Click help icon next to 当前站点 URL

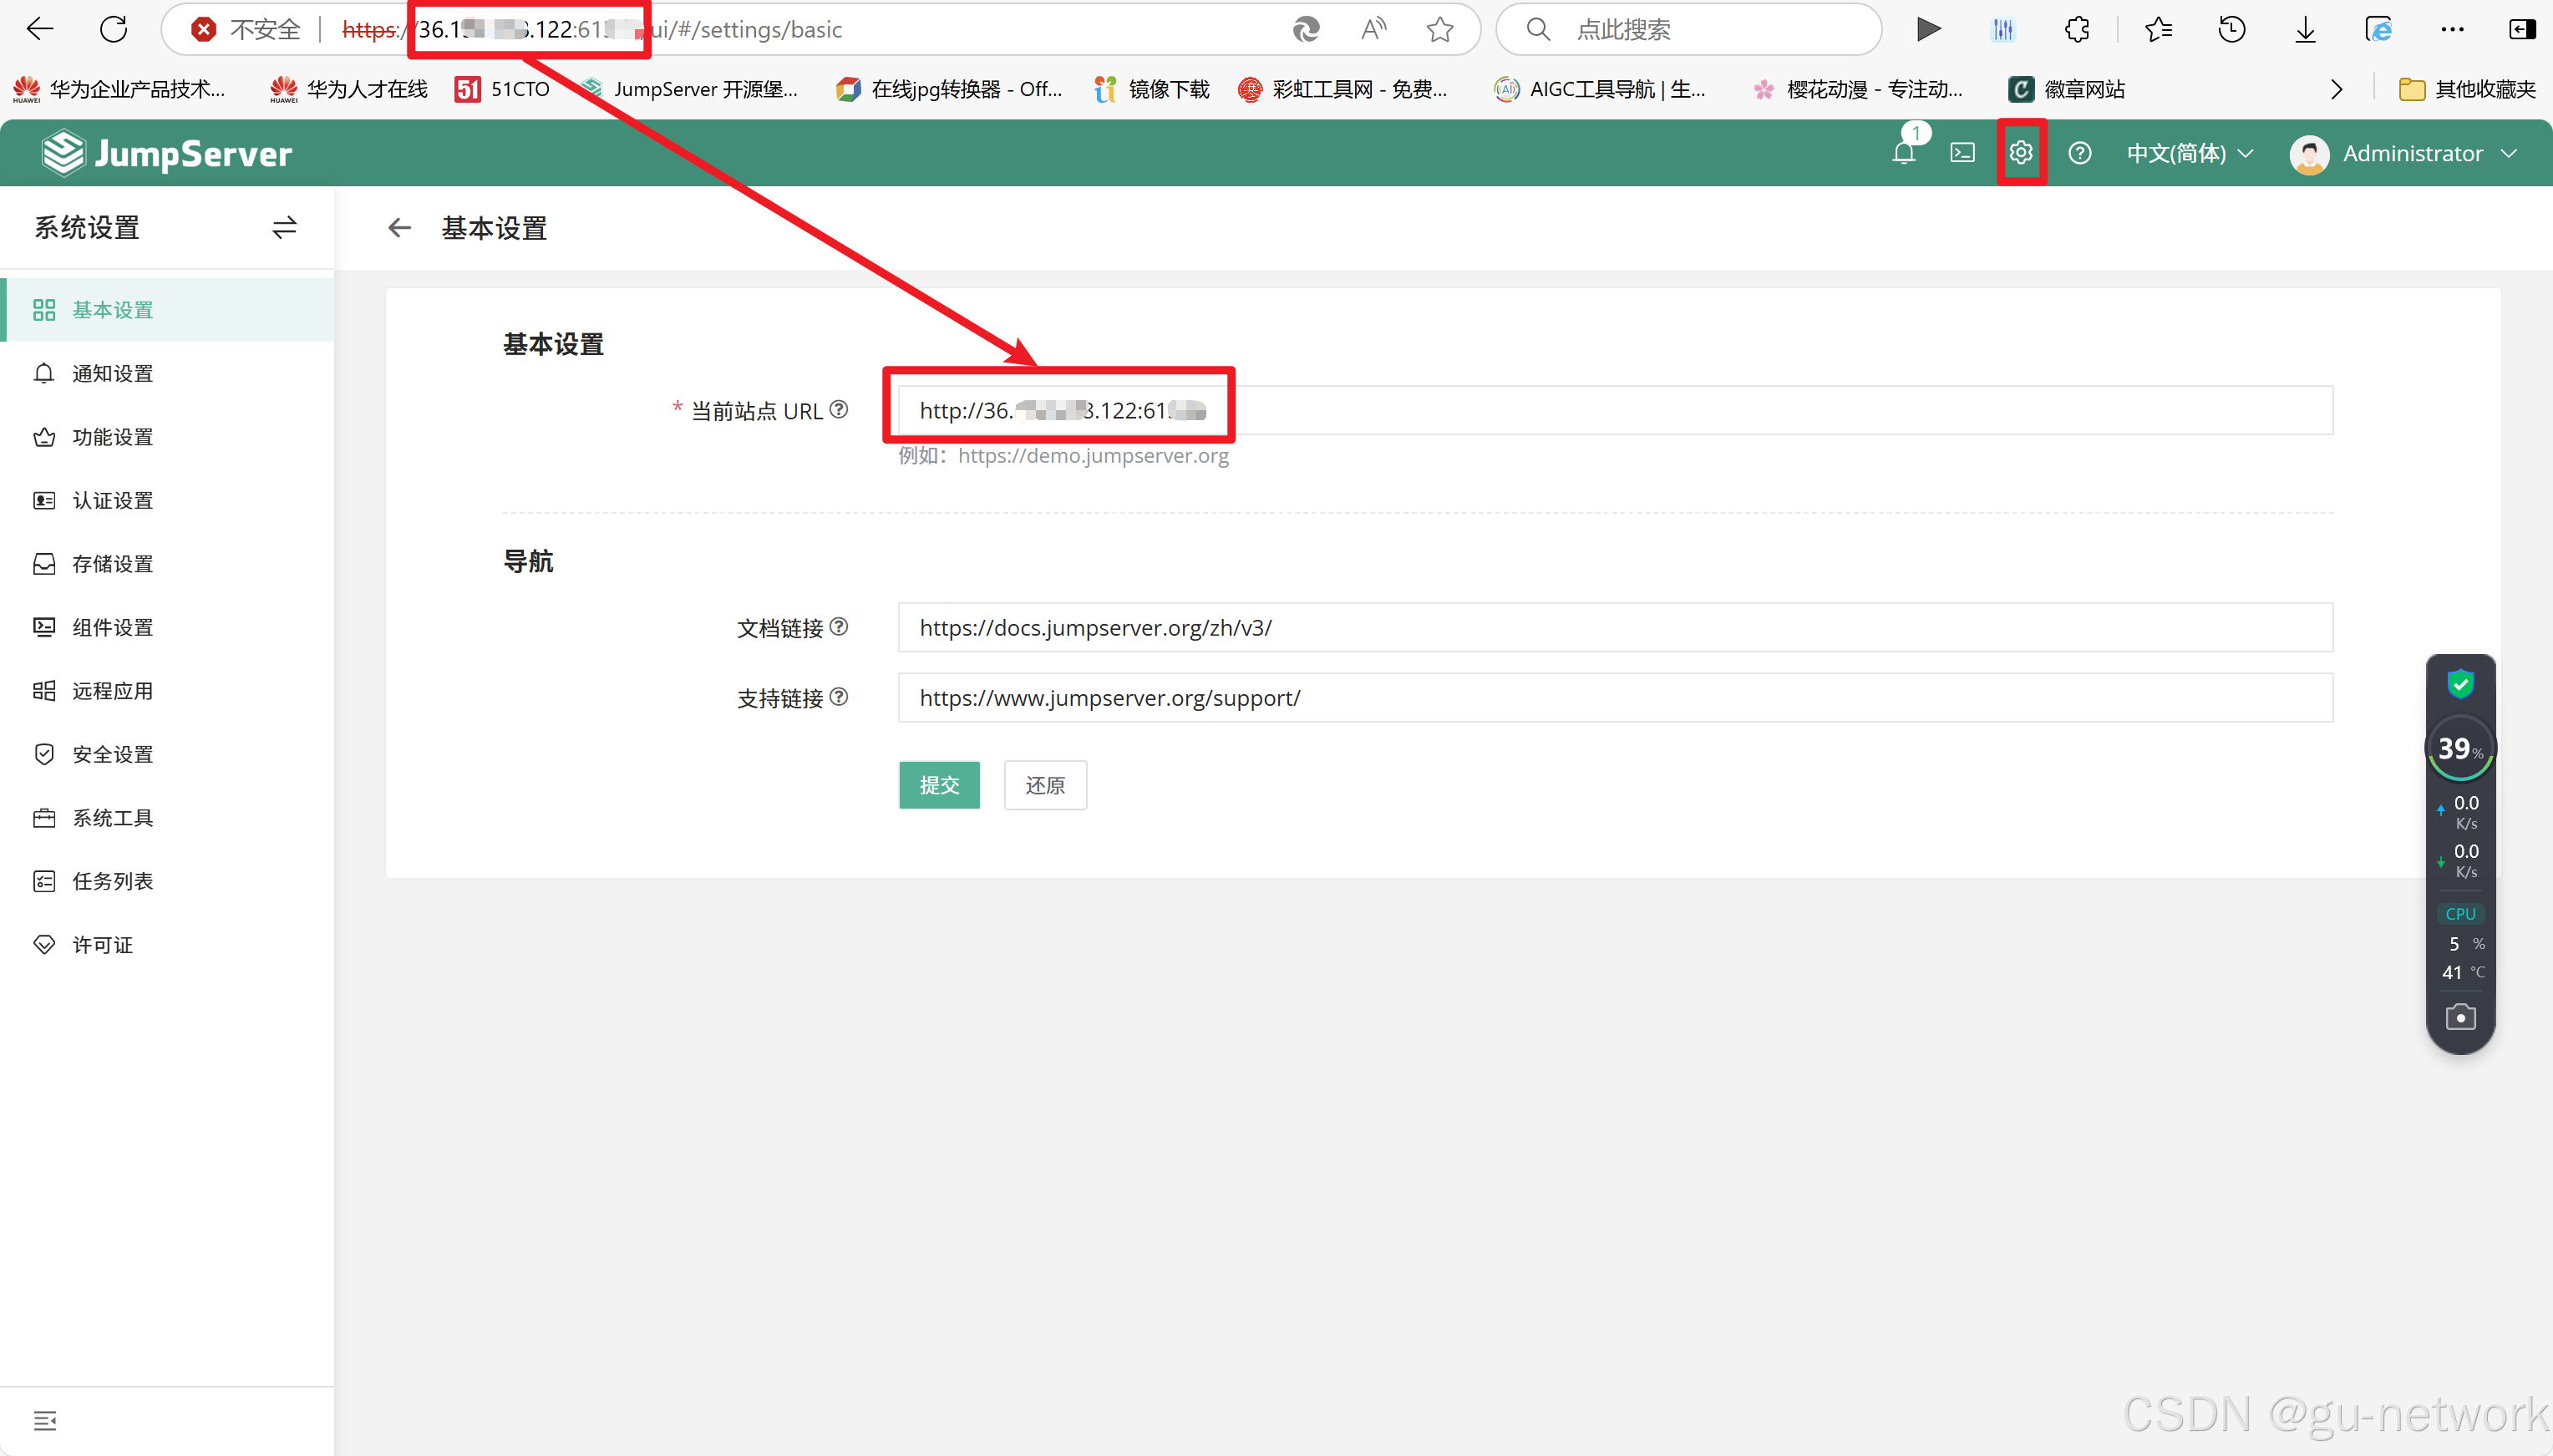pyautogui.click(x=839, y=409)
